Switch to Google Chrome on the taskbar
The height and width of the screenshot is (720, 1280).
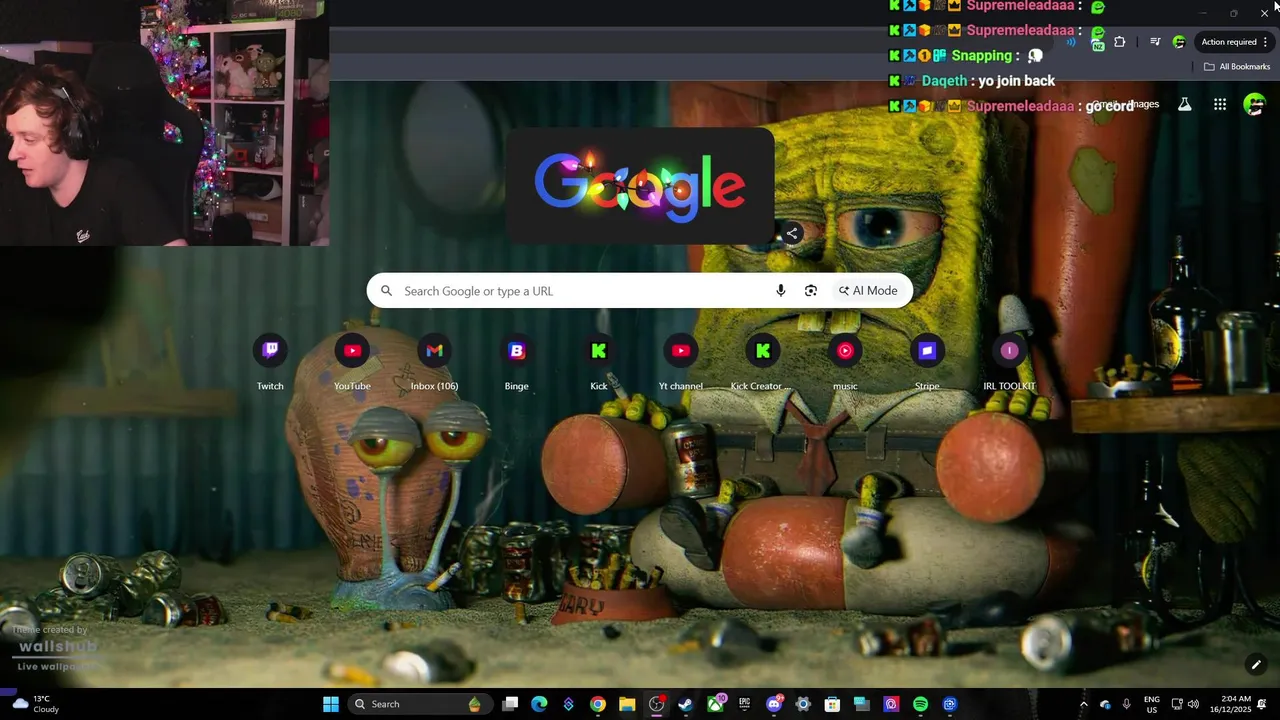point(598,704)
